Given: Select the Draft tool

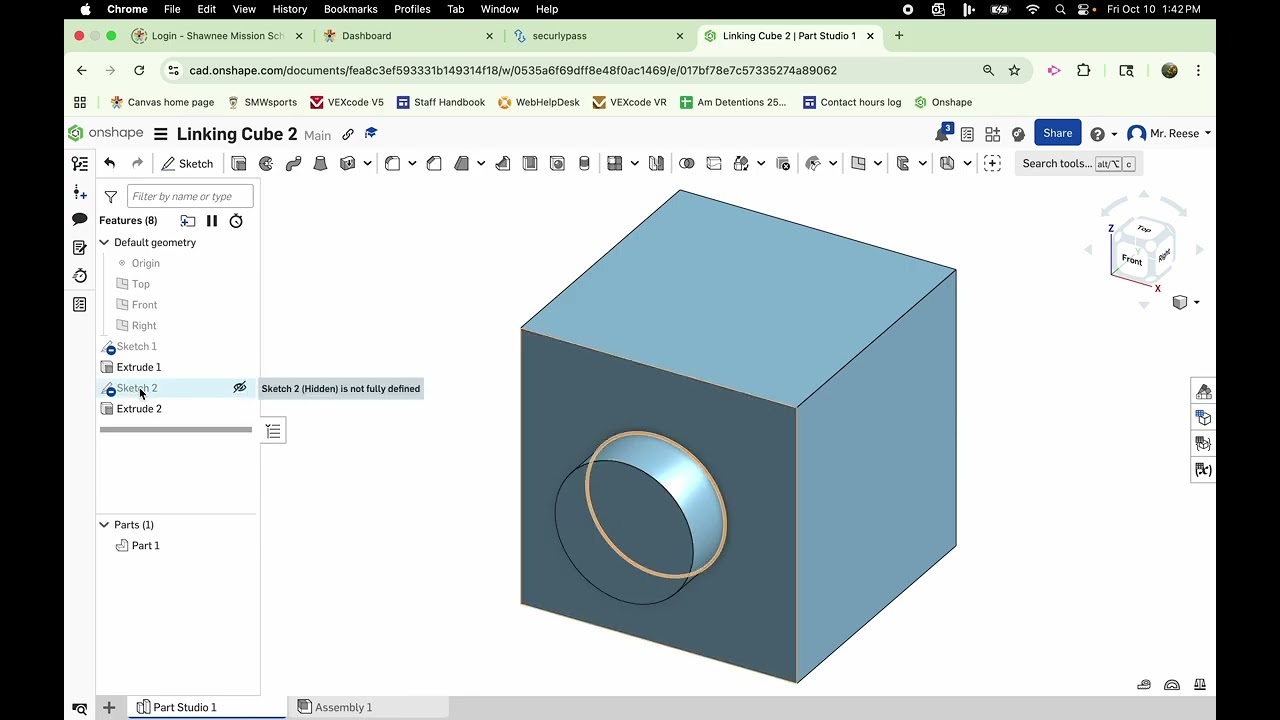Looking at the screenshot, I should 461,163.
